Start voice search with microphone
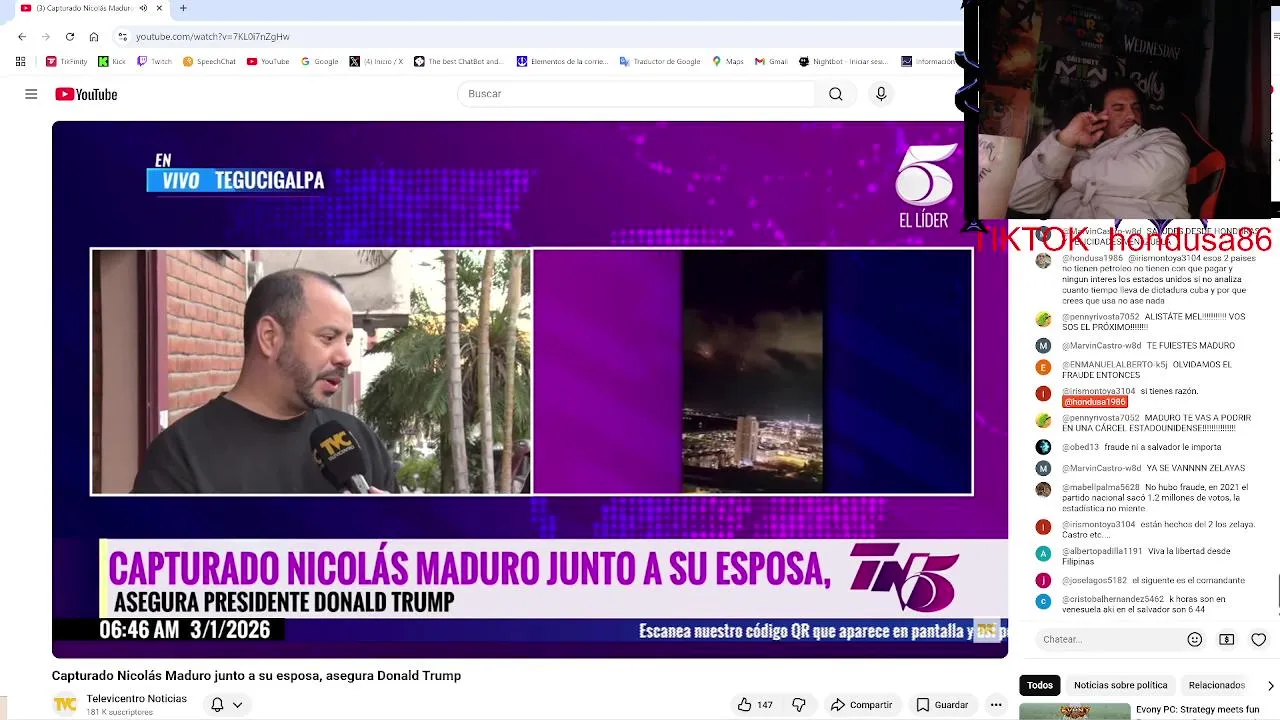The image size is (1280, 720). pos(881,94)
